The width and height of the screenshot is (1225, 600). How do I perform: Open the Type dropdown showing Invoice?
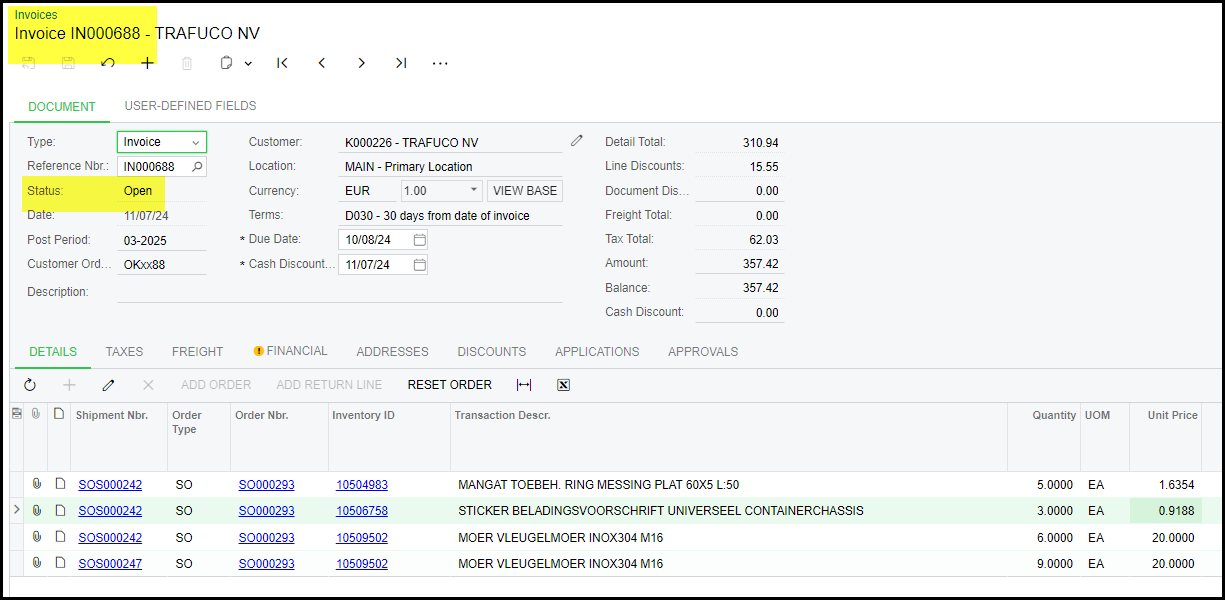(195, 143)
